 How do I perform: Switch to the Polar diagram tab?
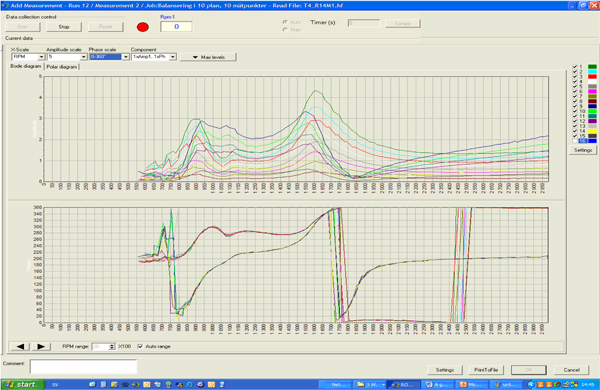click(62, 67)
